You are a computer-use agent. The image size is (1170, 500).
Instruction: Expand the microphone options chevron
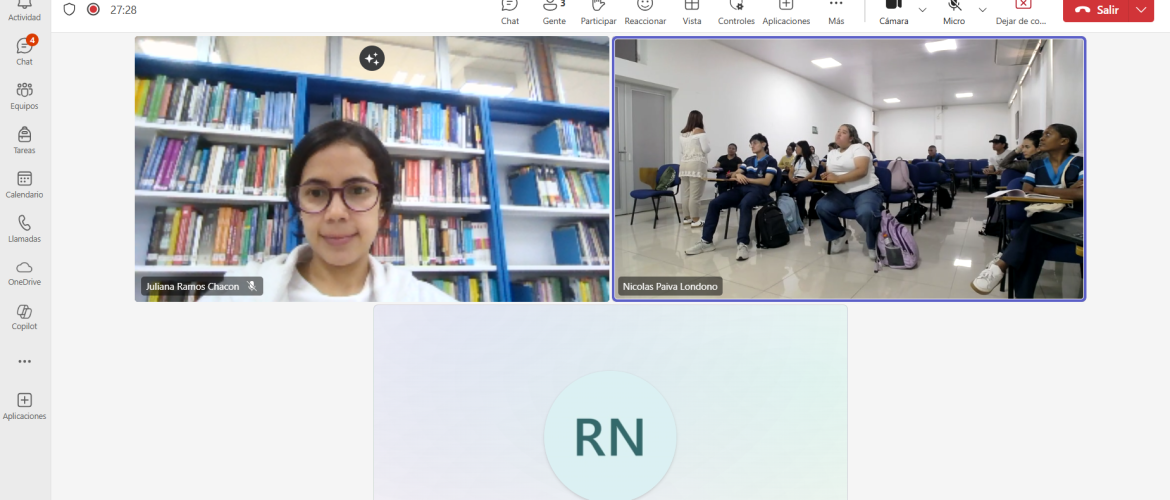[982, 10]
